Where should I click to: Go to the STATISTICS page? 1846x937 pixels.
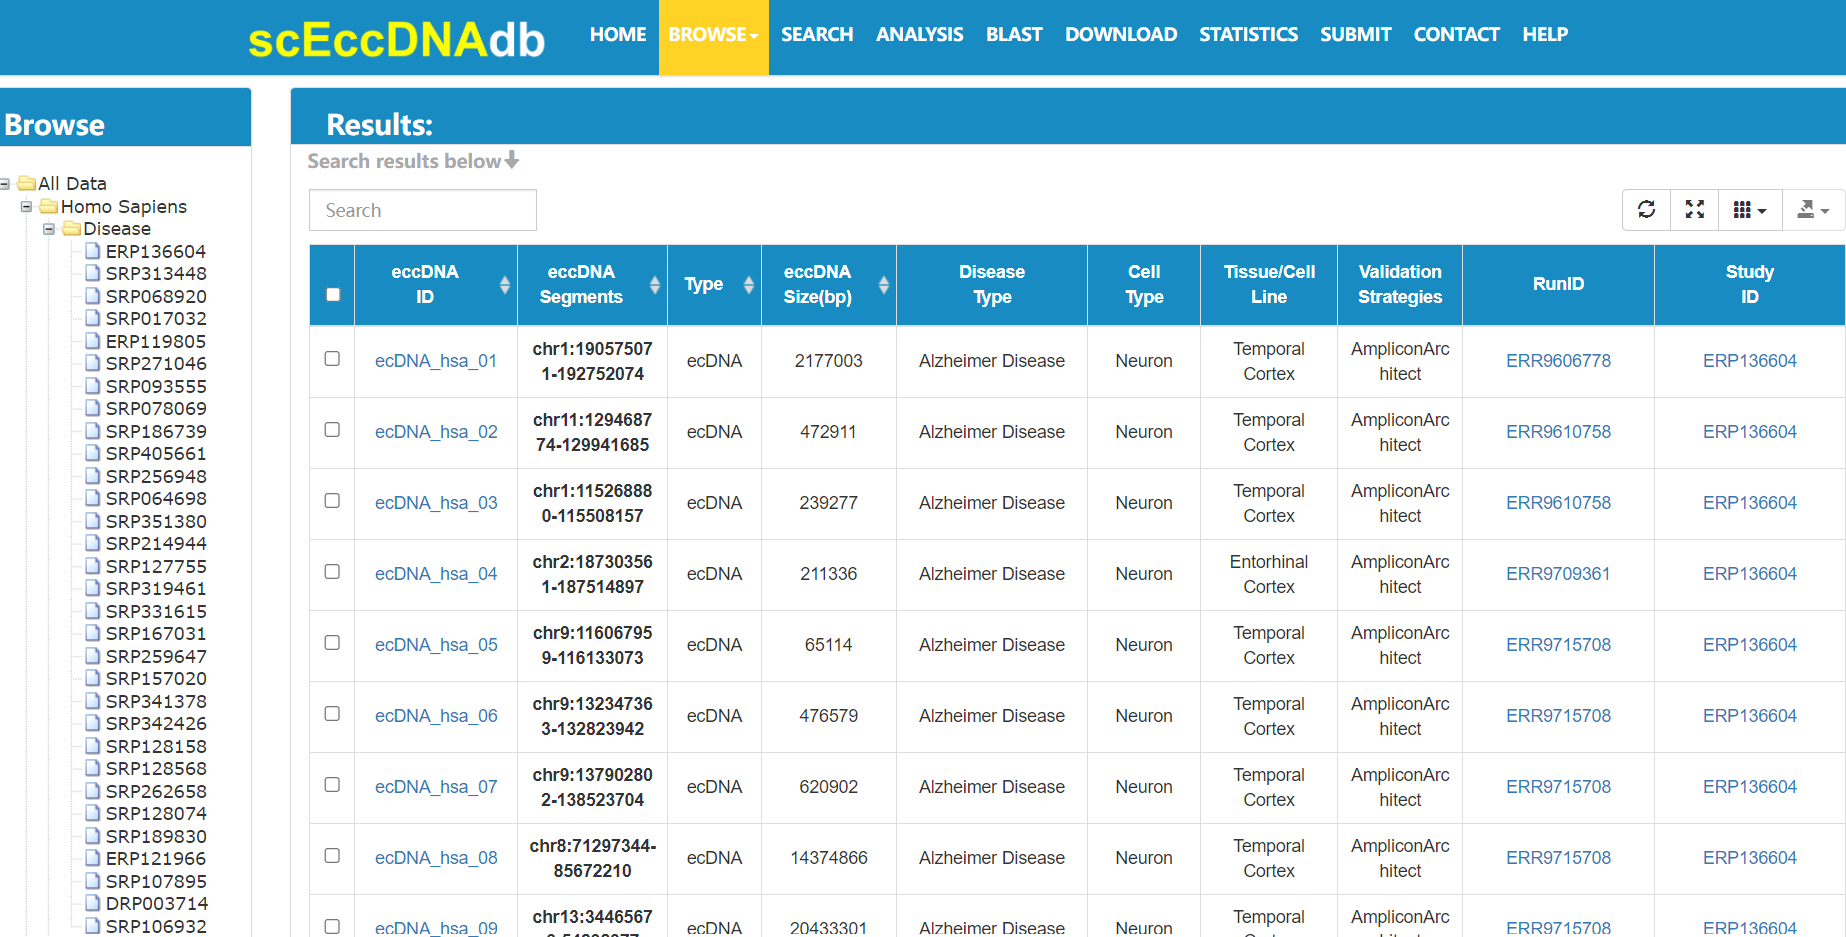pos(1248,34)
